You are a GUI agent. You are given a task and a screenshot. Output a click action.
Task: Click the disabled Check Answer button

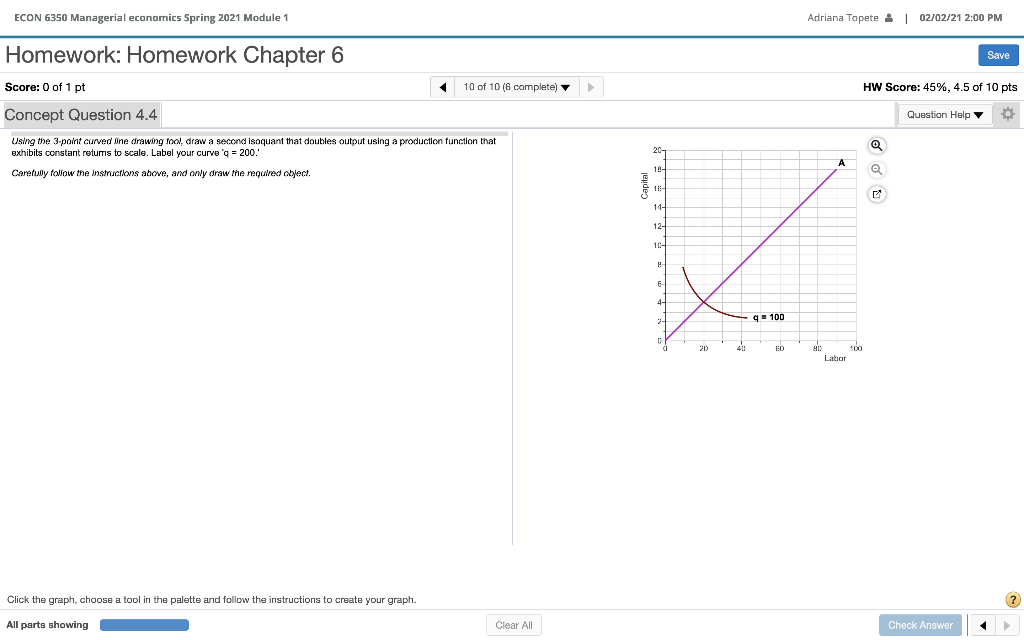[x=920, y=624]
